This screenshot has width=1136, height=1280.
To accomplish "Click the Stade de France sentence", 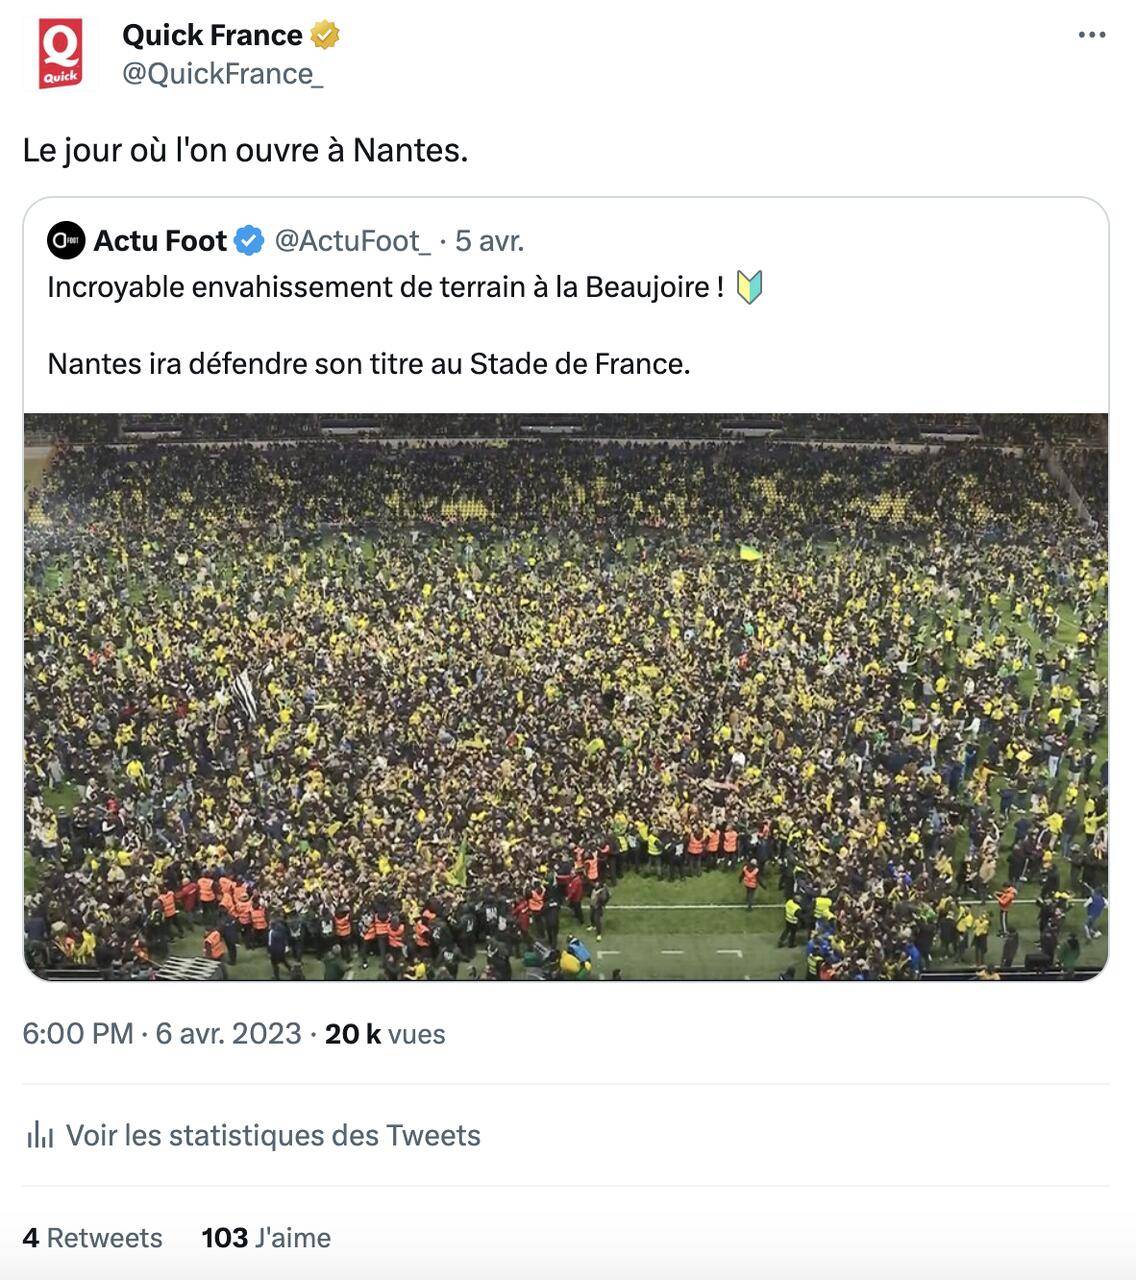I will 369,363.
